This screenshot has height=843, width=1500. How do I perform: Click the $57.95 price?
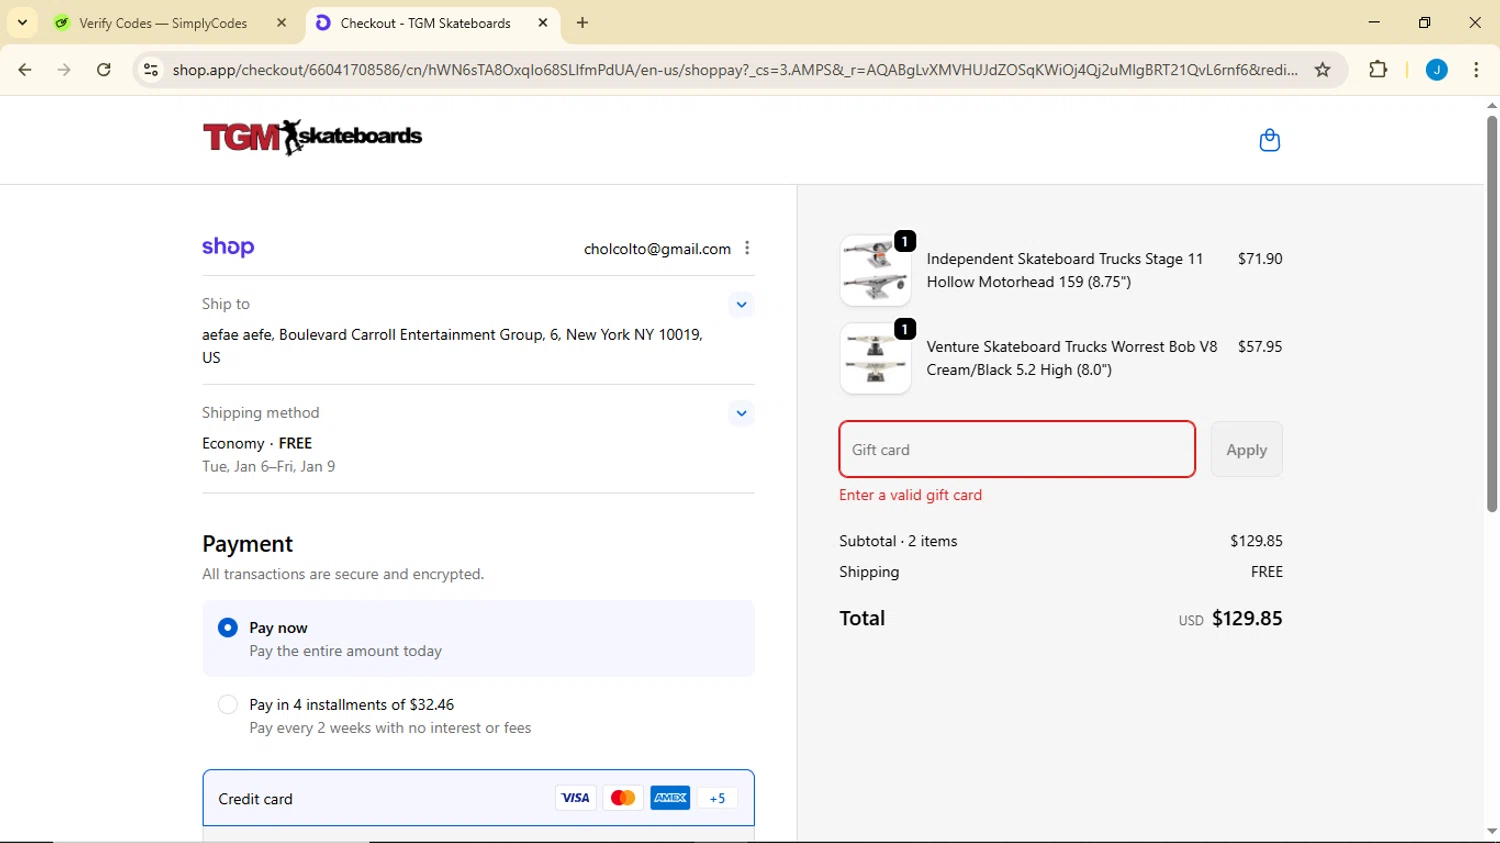(1260, 347)
